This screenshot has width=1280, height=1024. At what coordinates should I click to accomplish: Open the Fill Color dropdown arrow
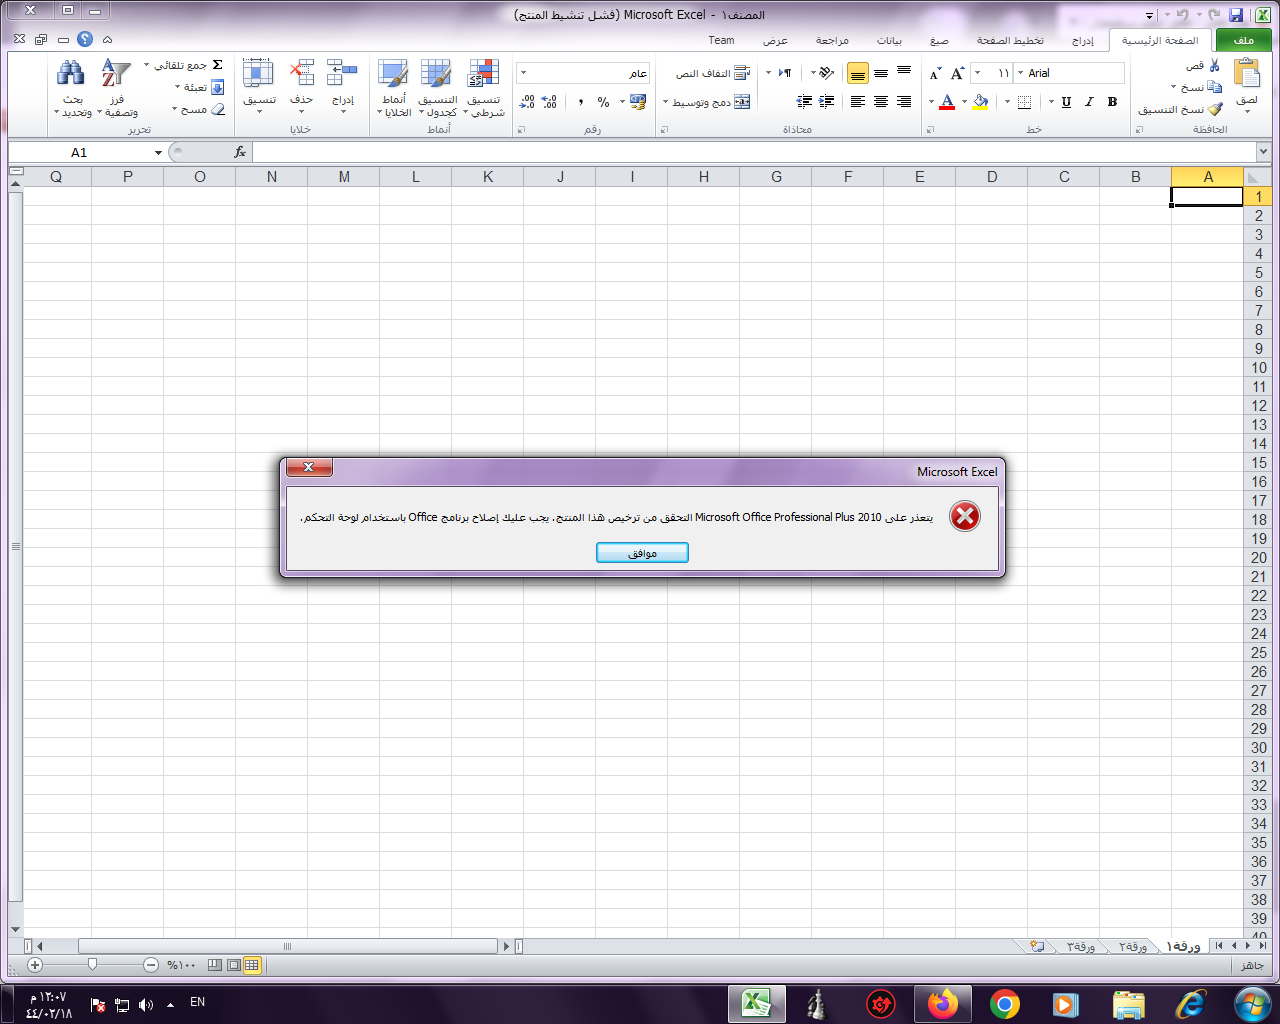(x=964, y=102)
